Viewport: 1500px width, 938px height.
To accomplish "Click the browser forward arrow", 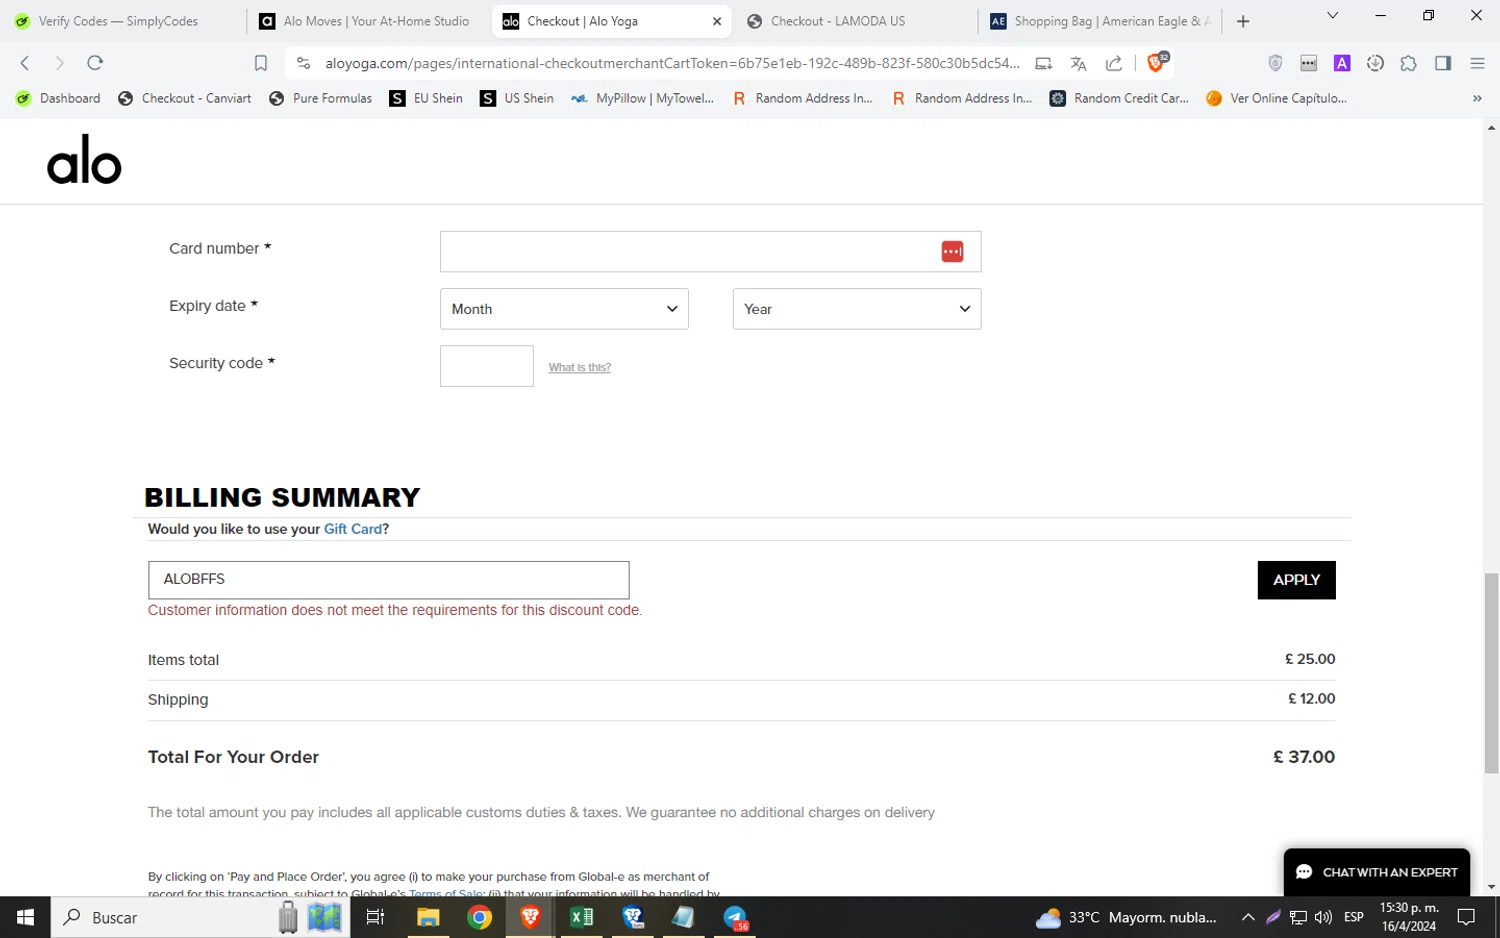I will tap(60, 63).
